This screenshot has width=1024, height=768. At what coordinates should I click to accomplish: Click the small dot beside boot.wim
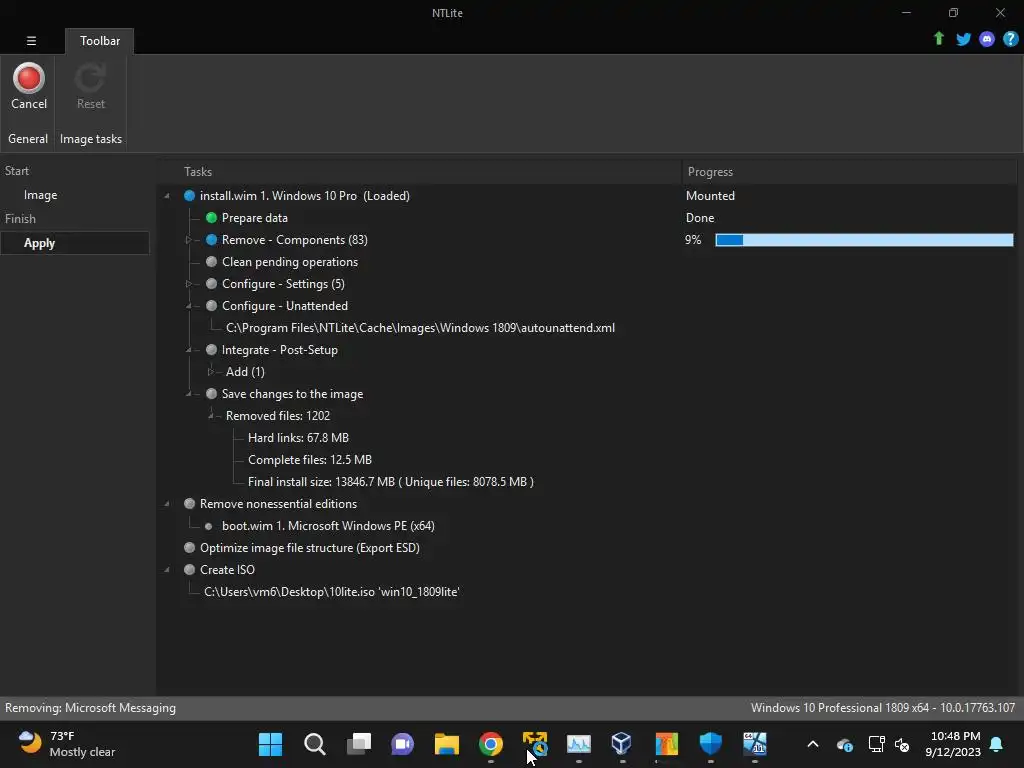click(x=208, y=526)
